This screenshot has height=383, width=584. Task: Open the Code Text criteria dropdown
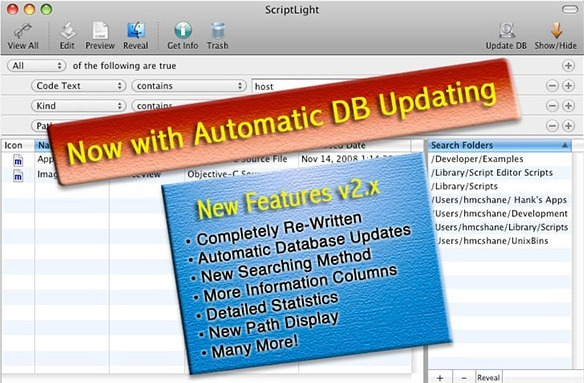[78, 86]
